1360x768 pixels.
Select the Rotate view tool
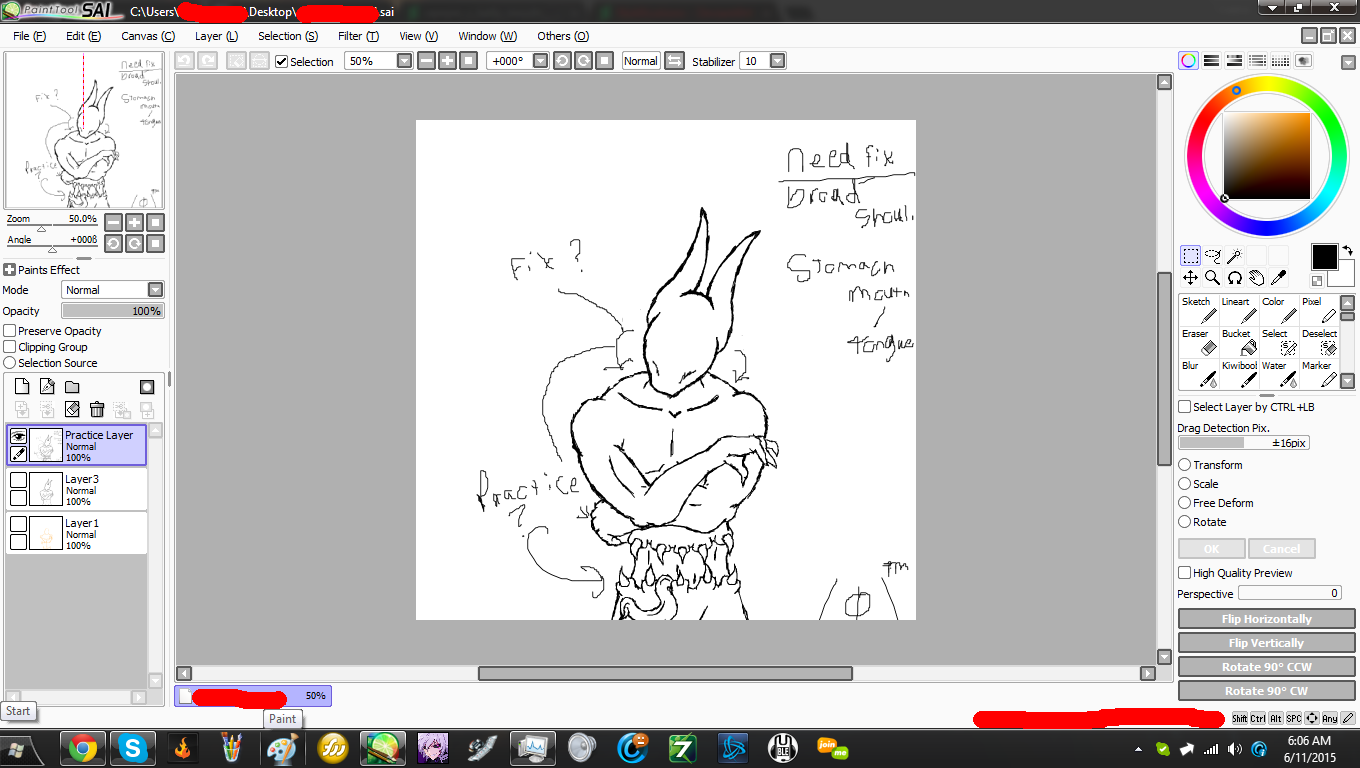pyautogui.click(x=1234, y=277)
